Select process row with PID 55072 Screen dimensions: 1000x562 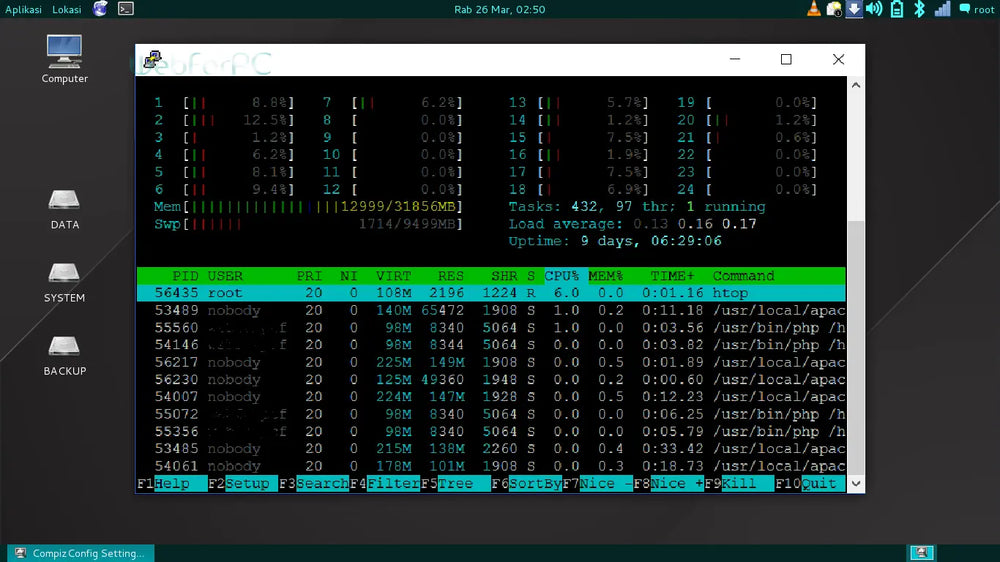[x=491, y=415]
